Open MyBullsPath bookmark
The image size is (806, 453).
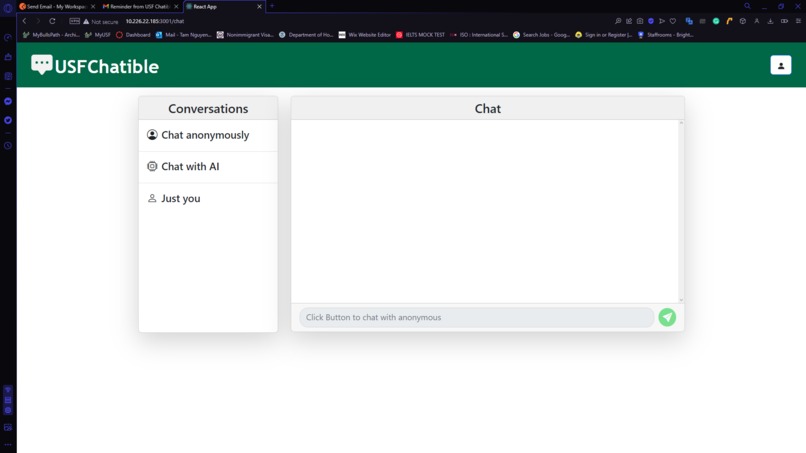coord(51,35)
